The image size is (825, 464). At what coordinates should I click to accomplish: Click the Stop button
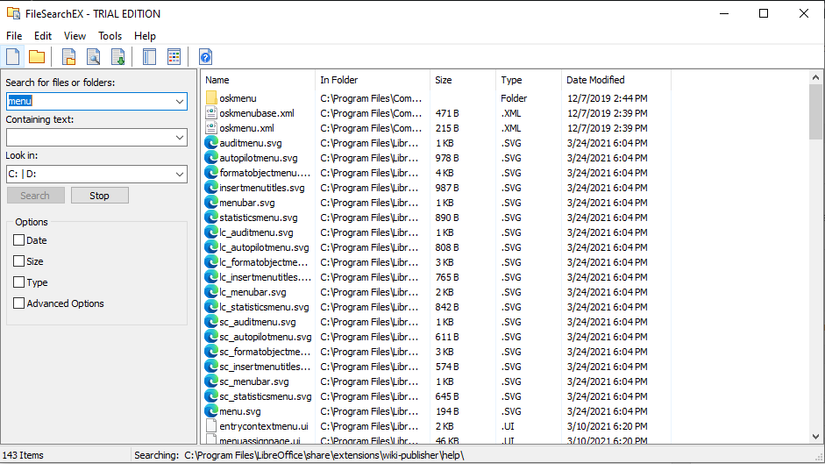[x=99, y=195]
